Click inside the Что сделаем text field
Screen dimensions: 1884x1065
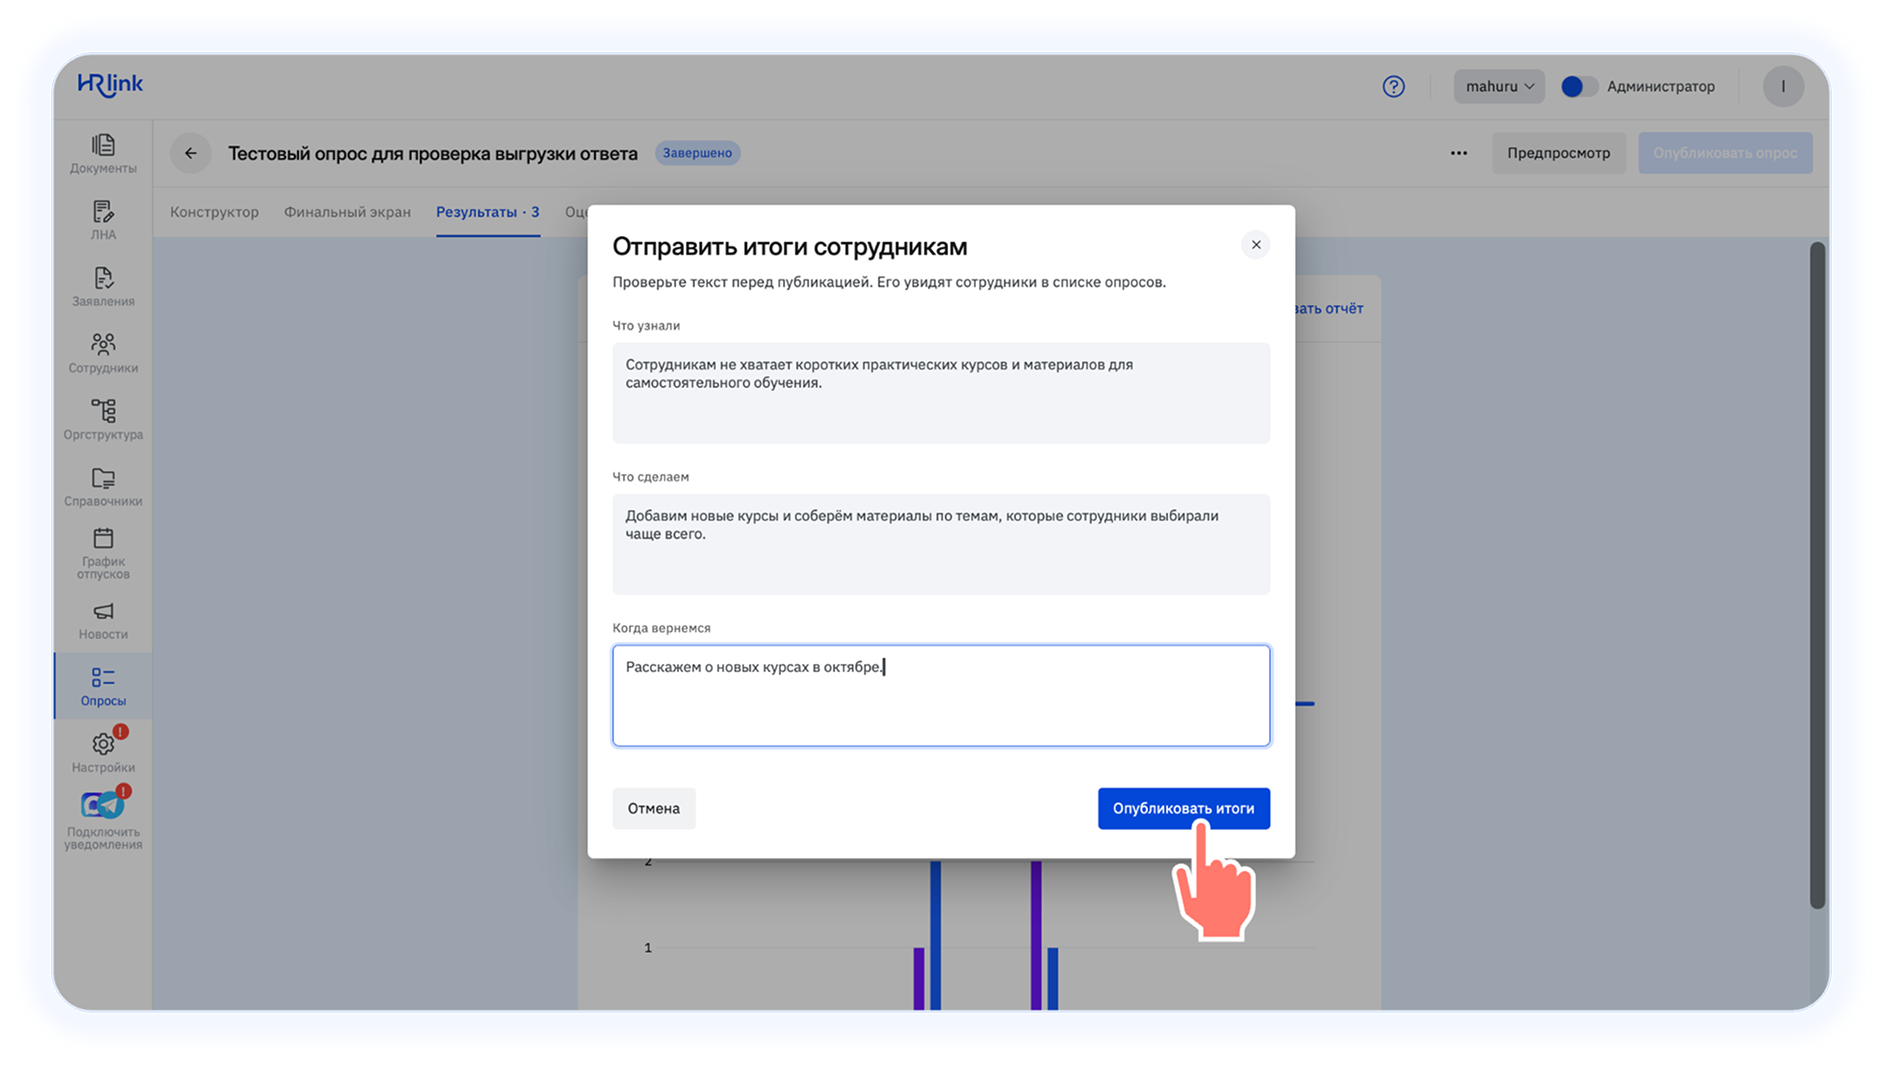[941, 544]
